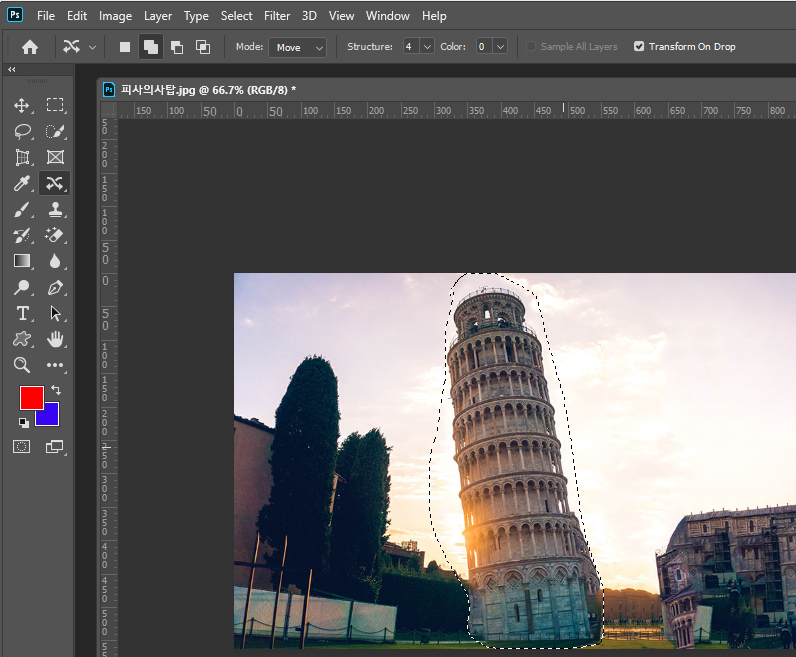Screen dimensions: 796x657
Task: Select the Horizontal Type tool
Action: click(22, 313)
